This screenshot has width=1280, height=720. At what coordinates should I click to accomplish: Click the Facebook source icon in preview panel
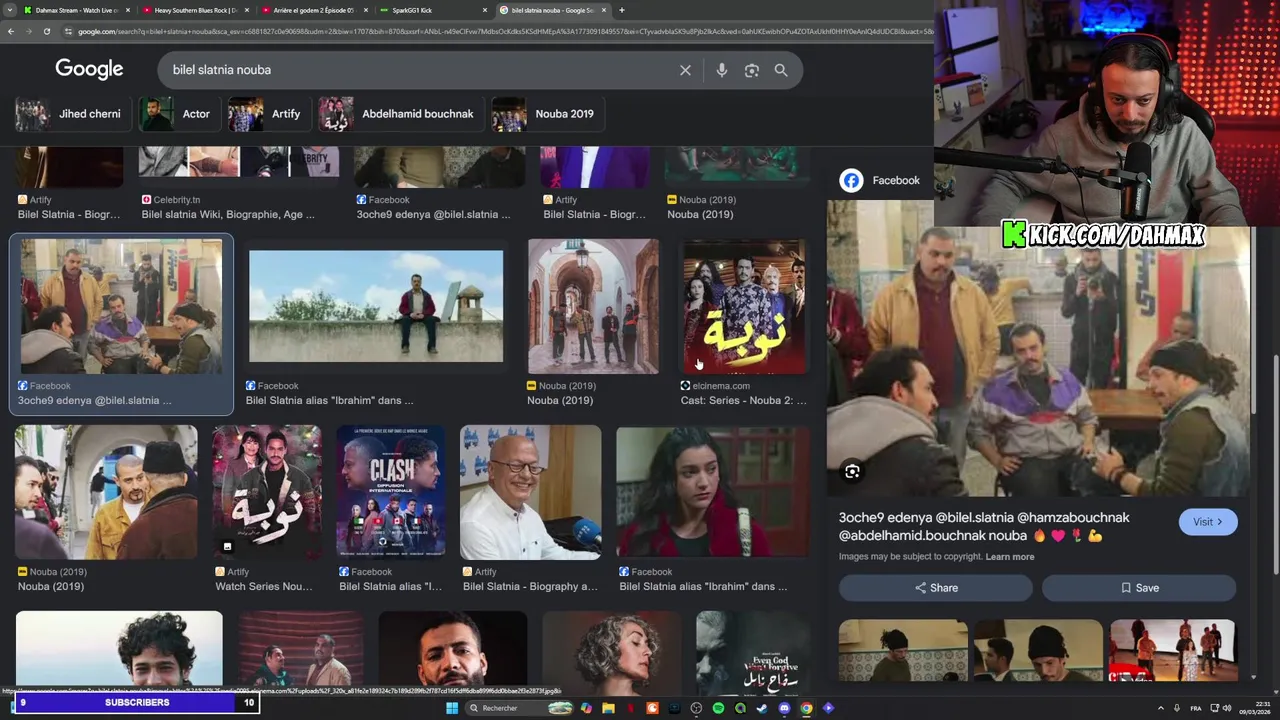[x=851, y=180]
